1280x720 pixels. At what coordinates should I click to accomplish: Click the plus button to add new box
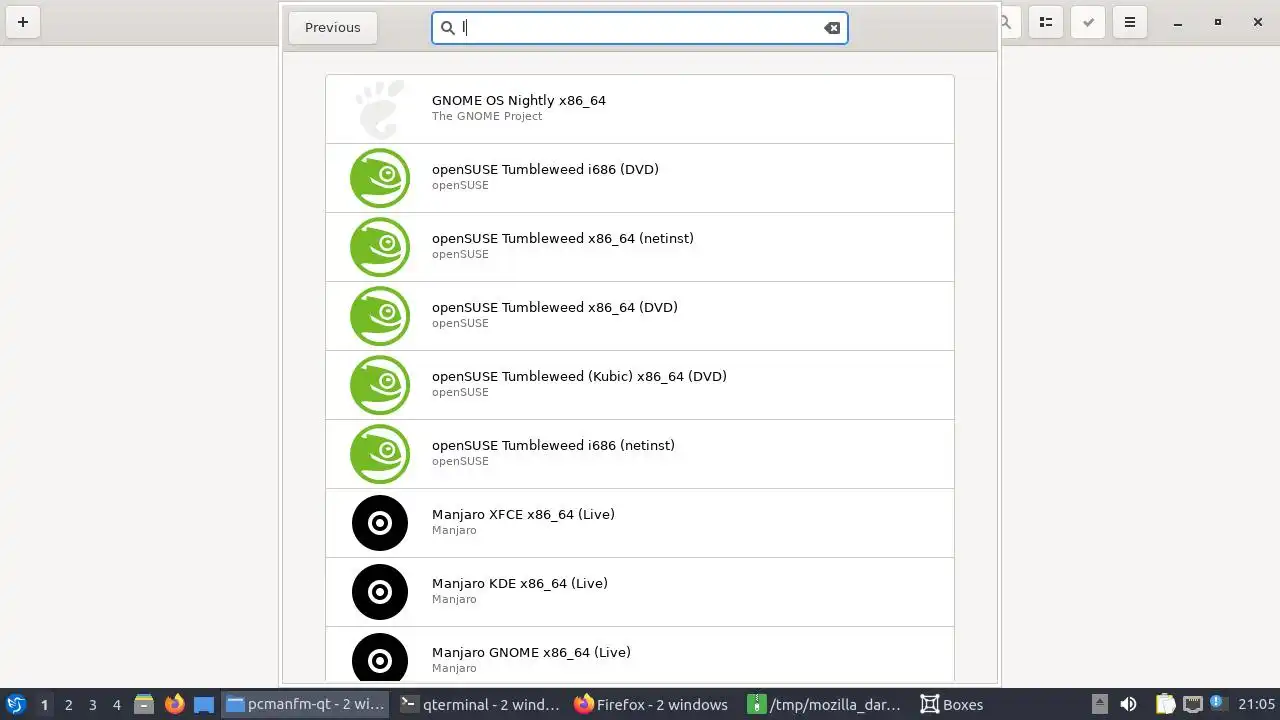click(22, 22)
